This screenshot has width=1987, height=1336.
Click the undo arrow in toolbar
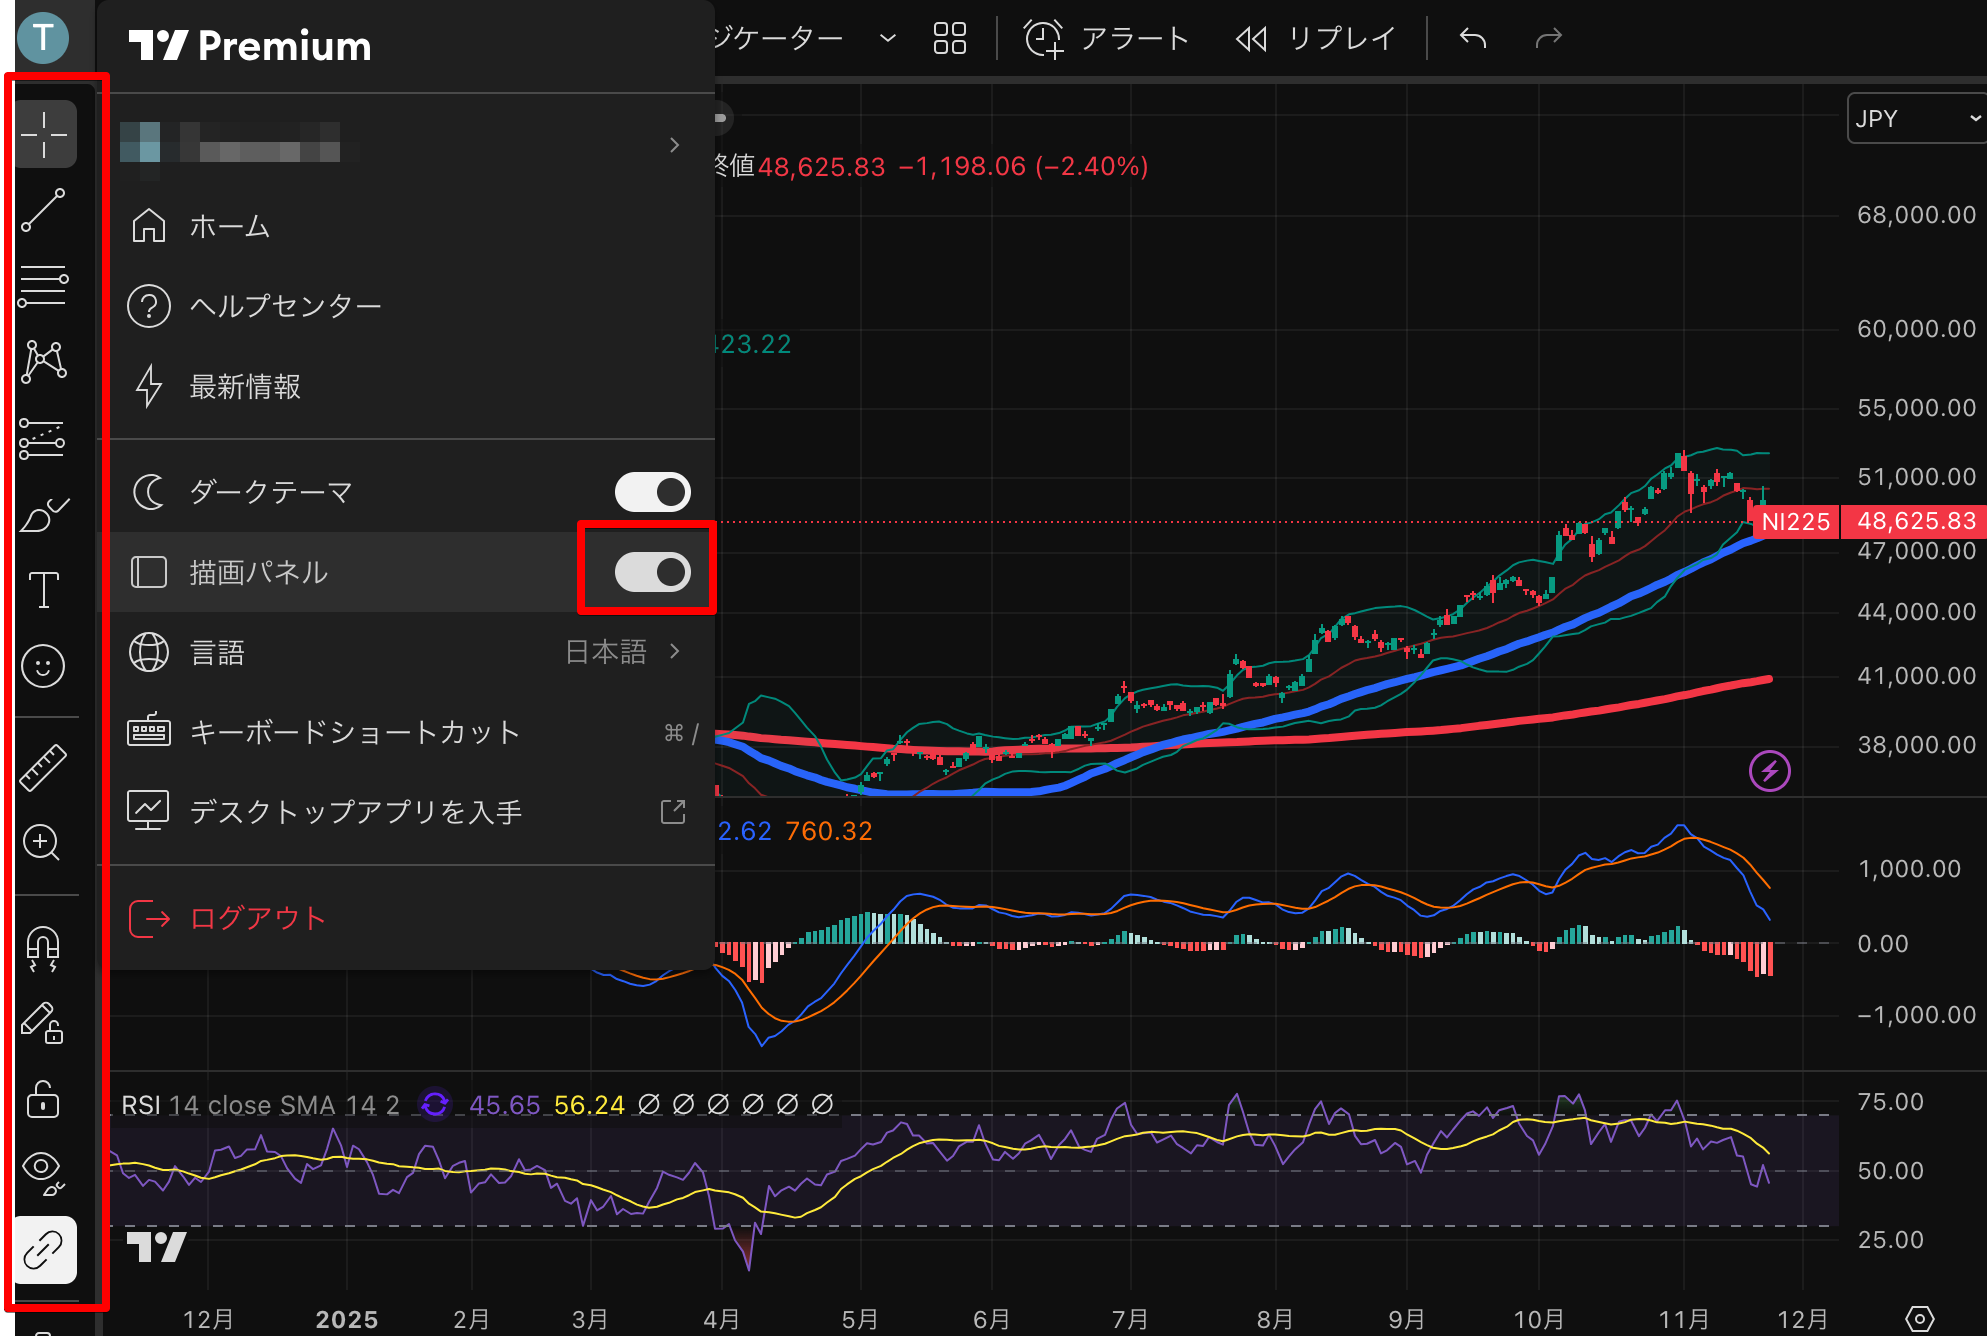1473,39
